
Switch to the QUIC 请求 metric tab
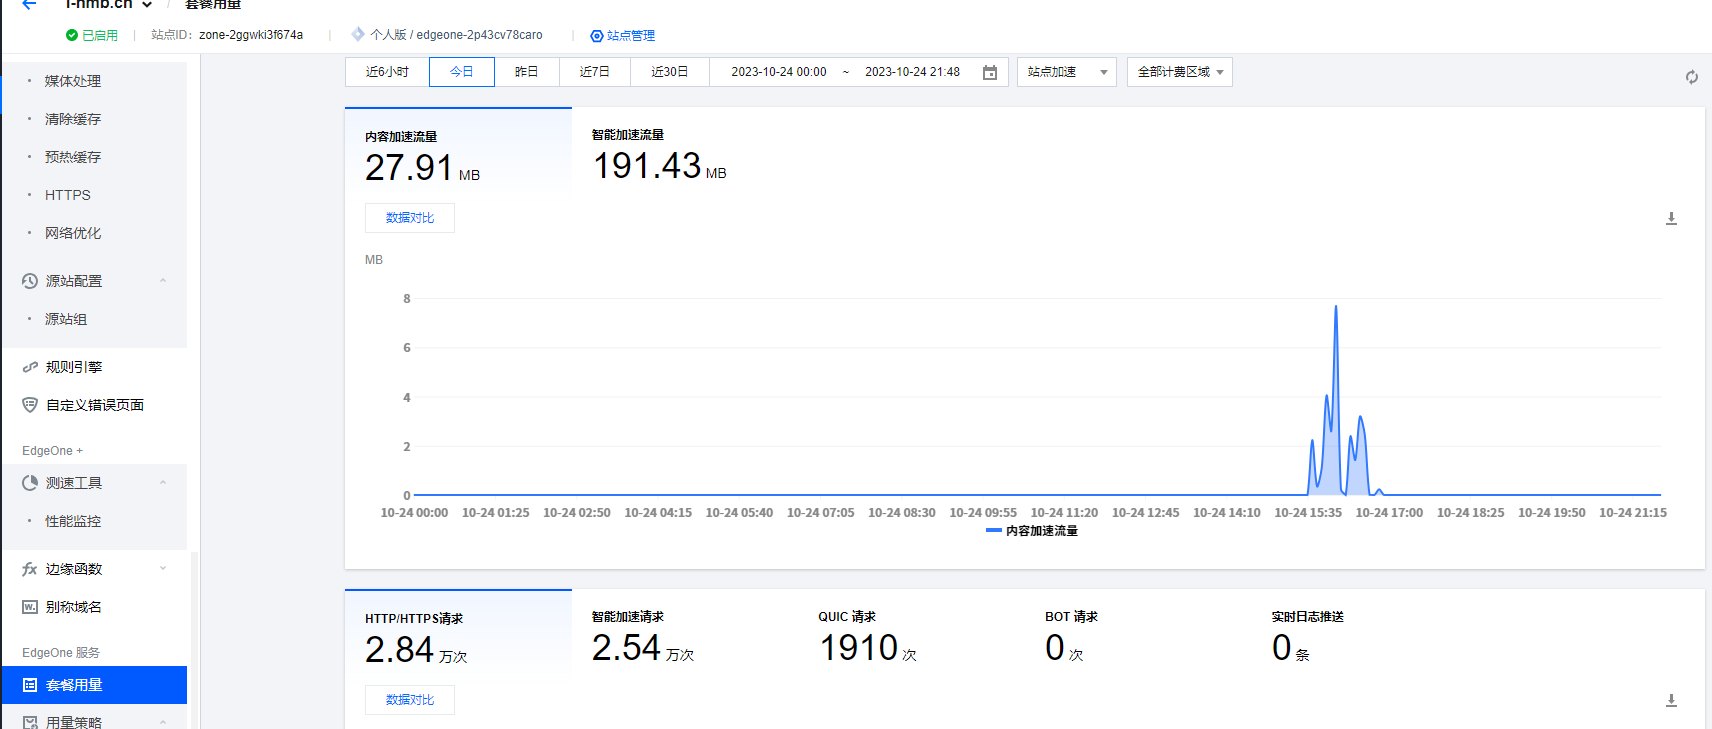point(867,637)
